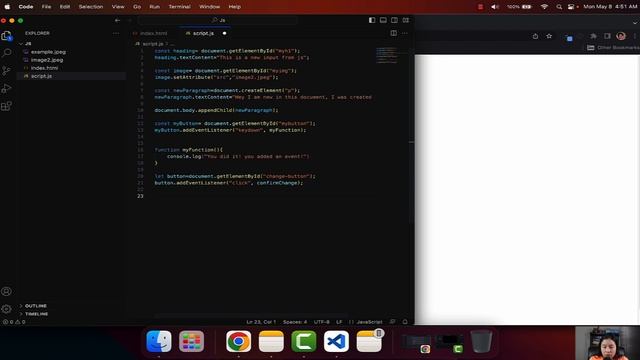Image resolution: width=640 pixels, height=360 pixels.
Task: Open Spotlight search in menu bar
Action: pyautogui.click(x=559, y=7)
